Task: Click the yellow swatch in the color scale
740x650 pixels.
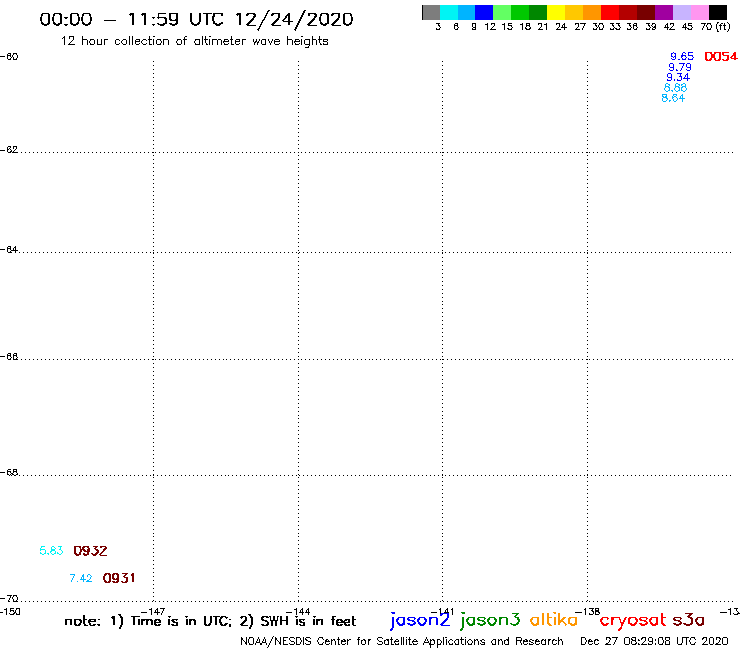Action: [x=556, y=13]
